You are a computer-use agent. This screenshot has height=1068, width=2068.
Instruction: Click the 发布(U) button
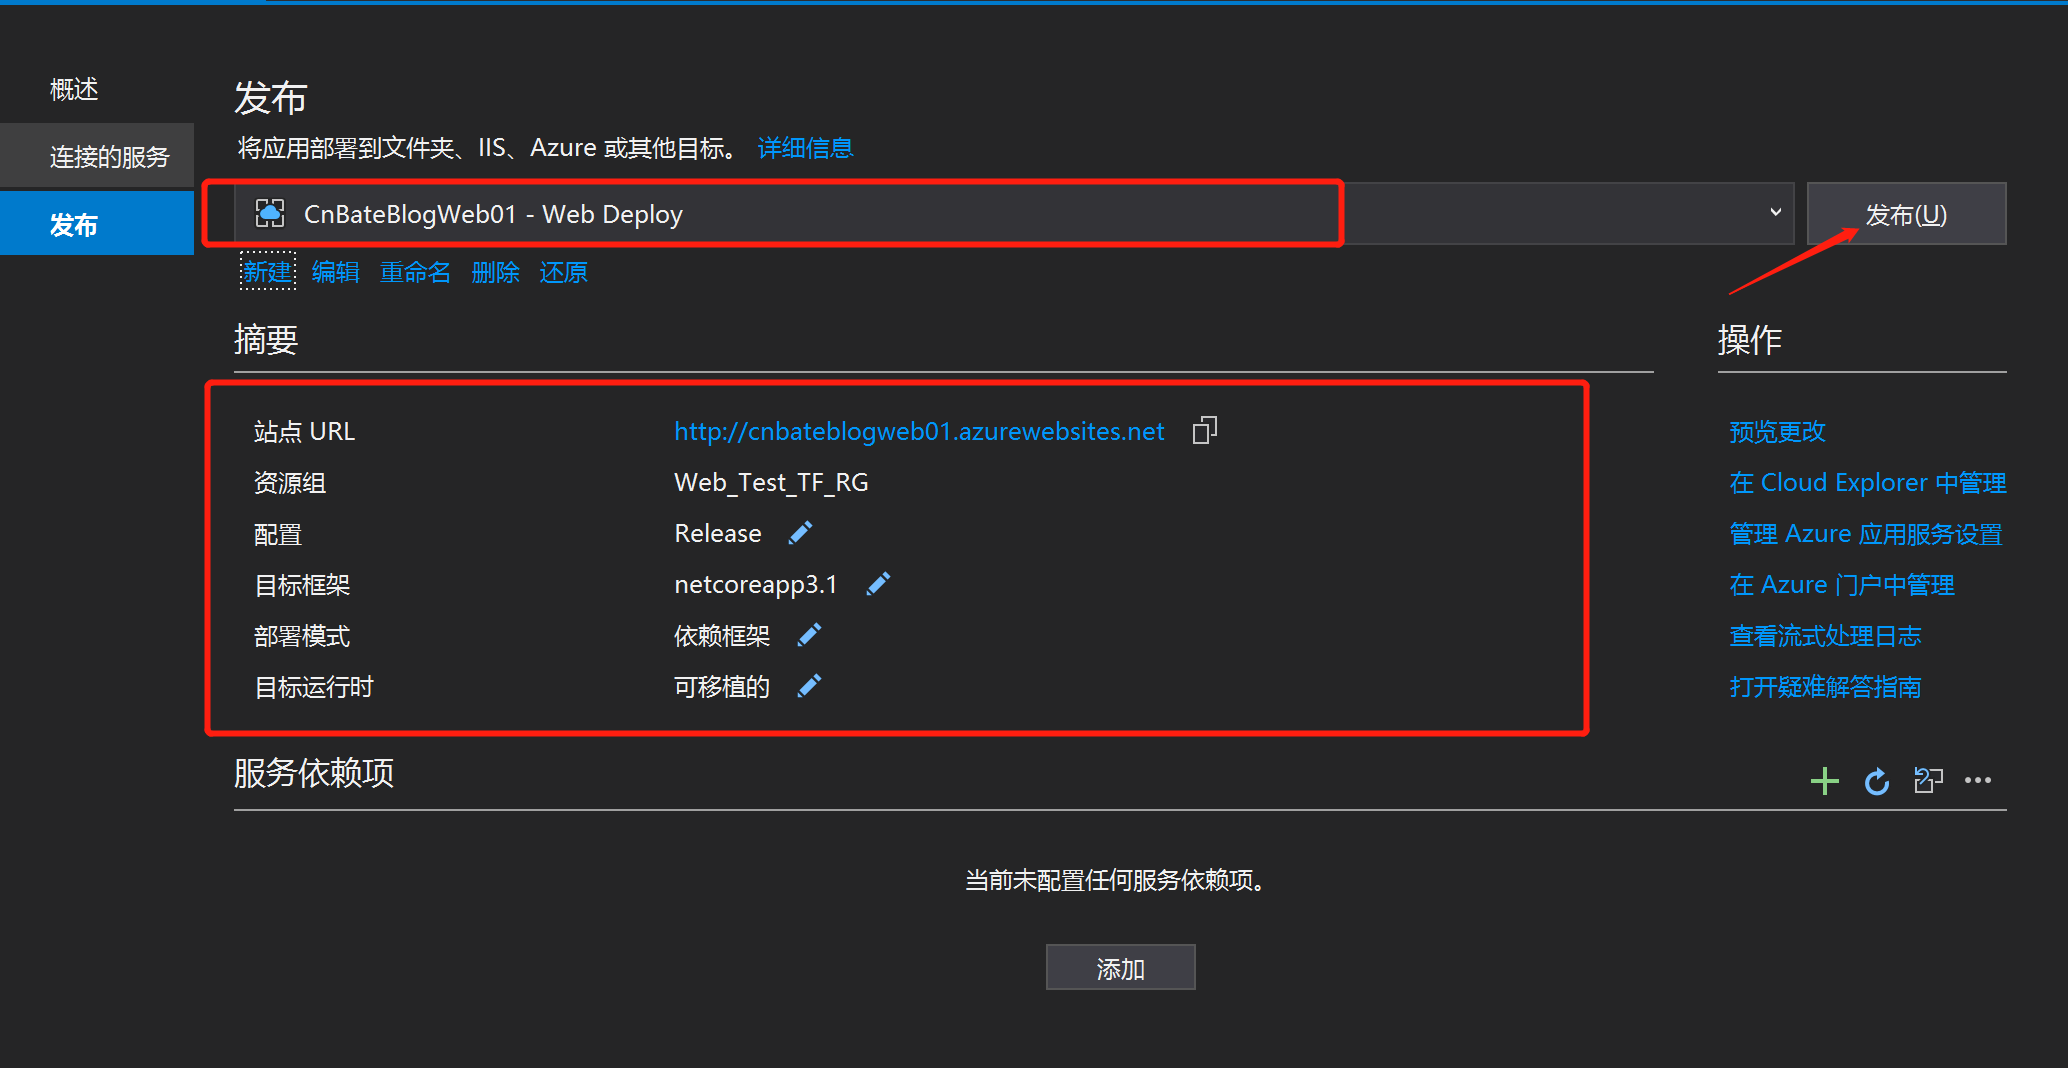[x=1906, y=213]
